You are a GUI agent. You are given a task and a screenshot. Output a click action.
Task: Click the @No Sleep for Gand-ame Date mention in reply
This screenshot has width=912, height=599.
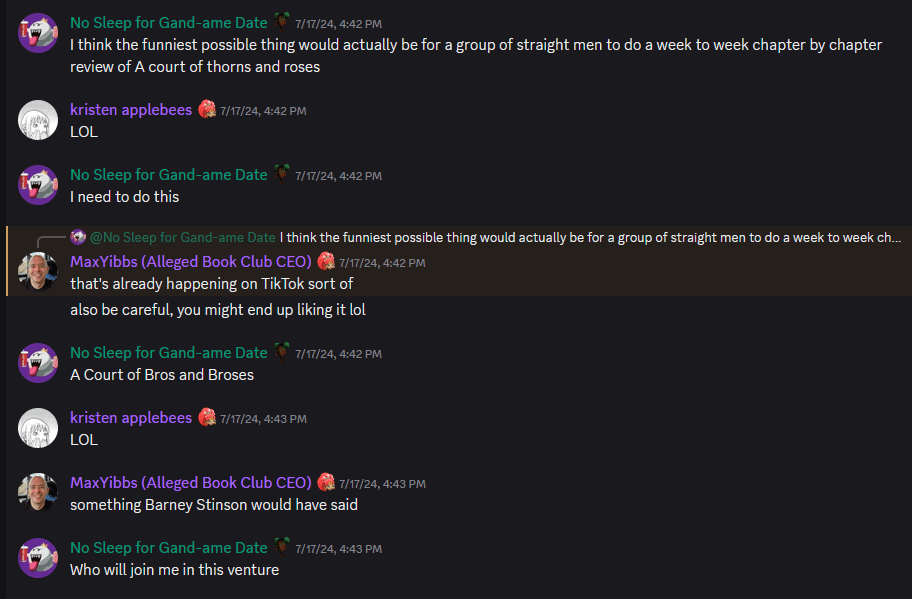[x=182, y=237]
